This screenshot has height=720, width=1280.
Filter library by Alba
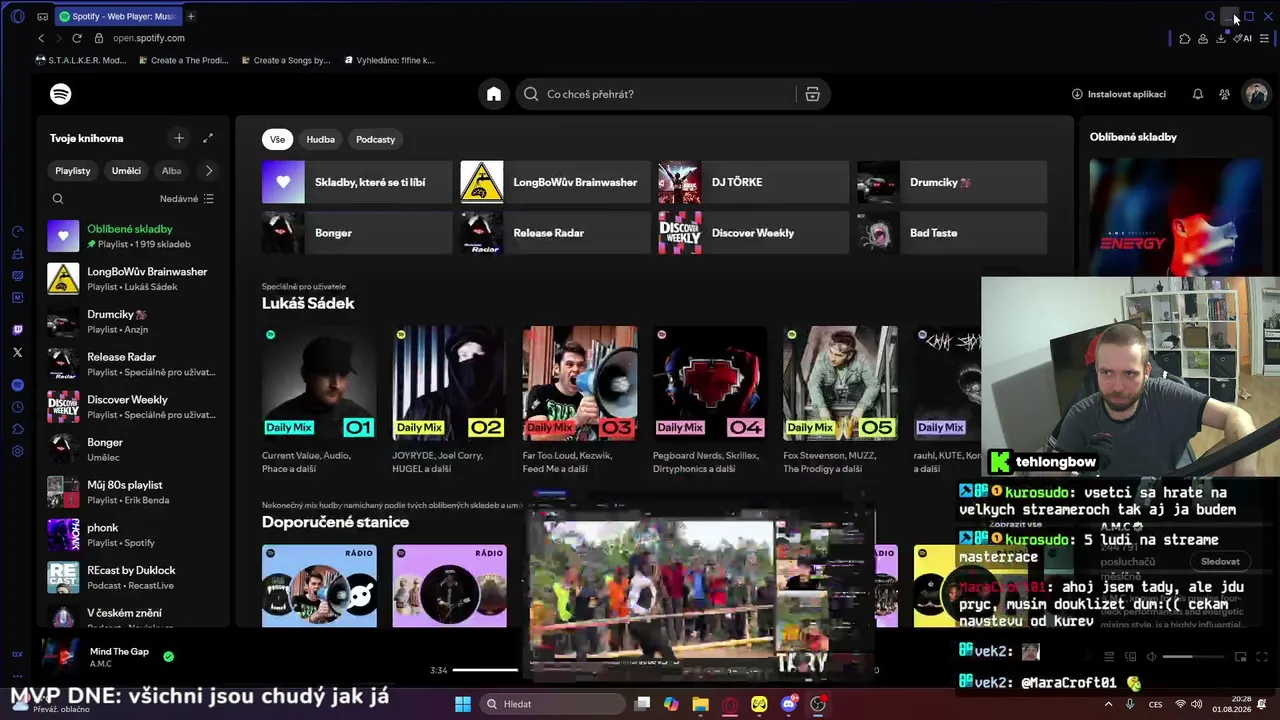pos(171,170)
